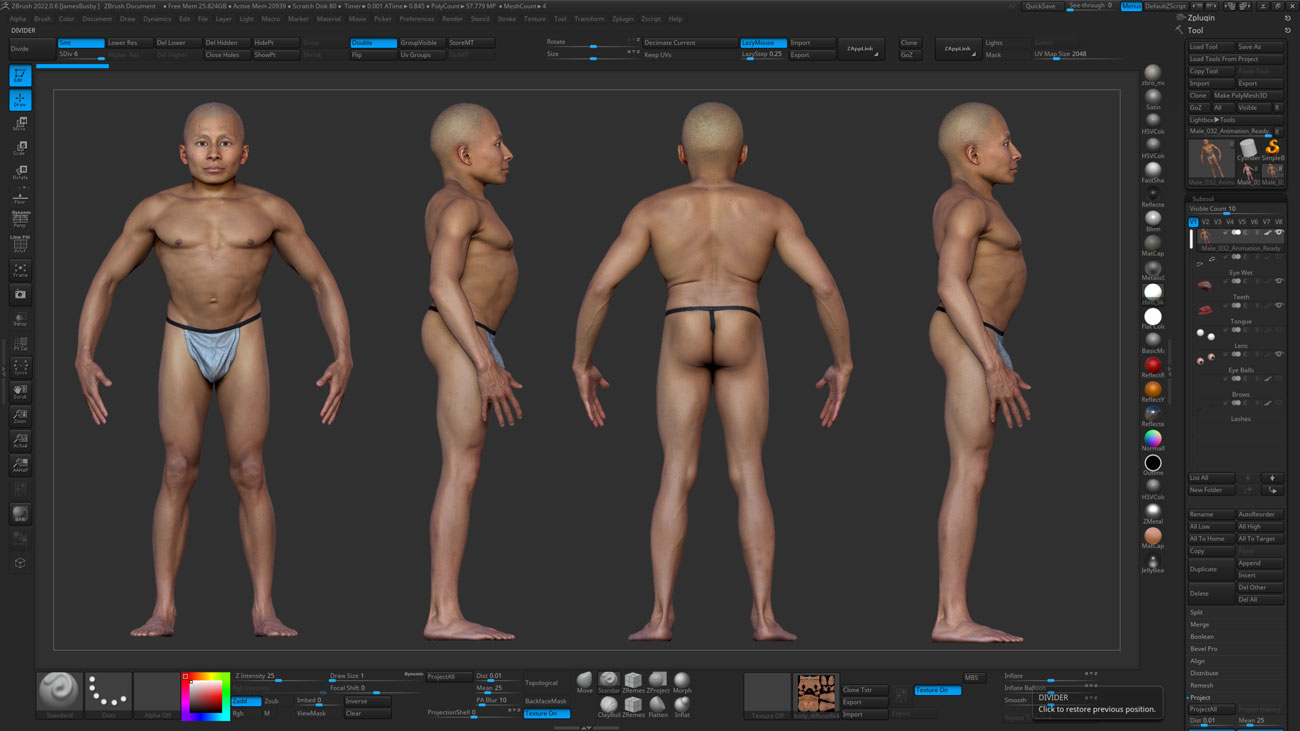1300x731 pixels.
Task: Select the ZProject brush icon
Action: tap(658, 680)
